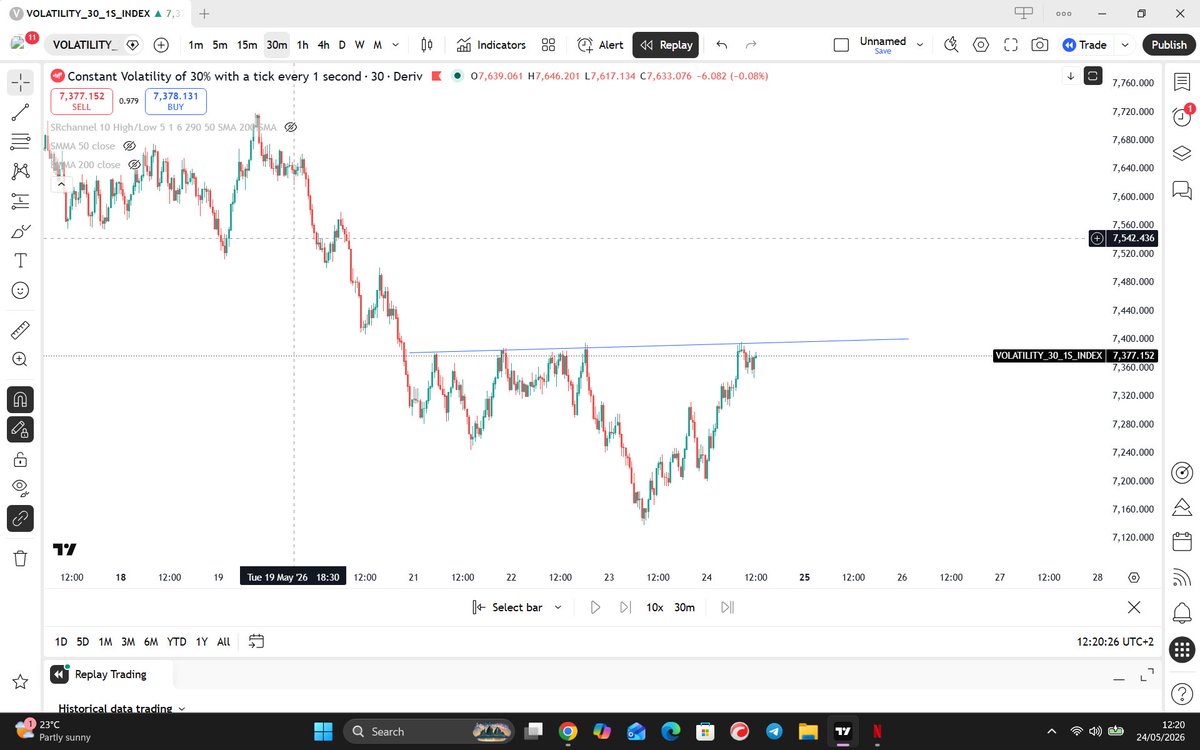Select the 1M date range
Image resolution: width=1200 pixels, height=750 pixels.
(105, 642)
